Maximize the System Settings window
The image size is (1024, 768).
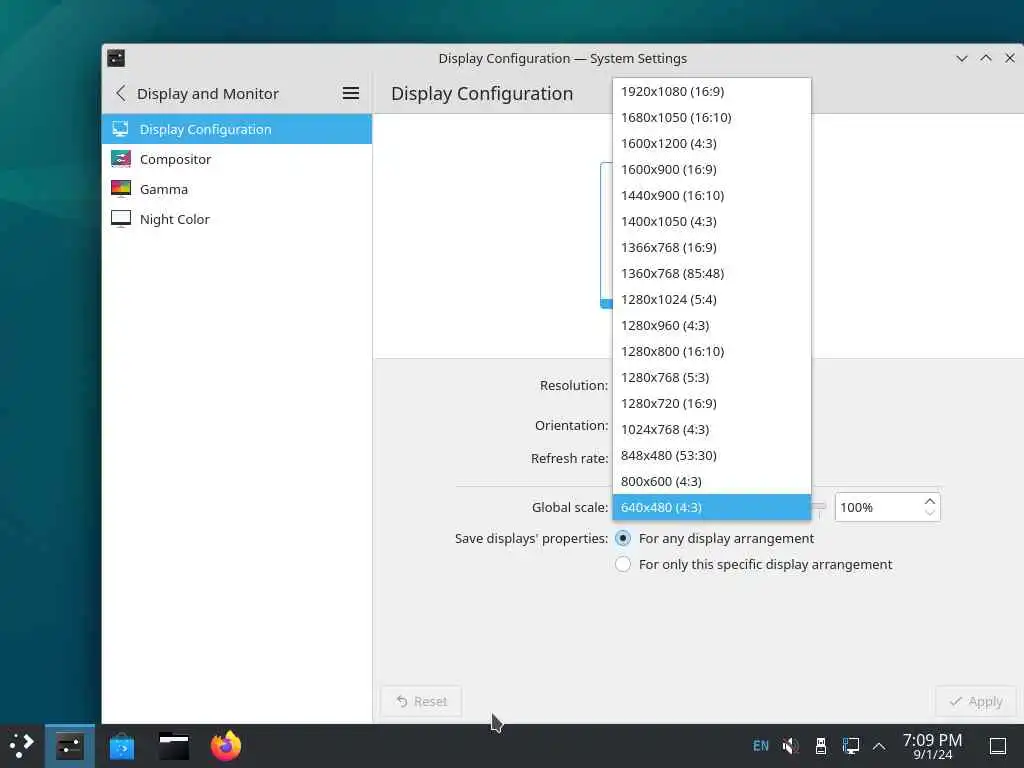click(985, 58)
